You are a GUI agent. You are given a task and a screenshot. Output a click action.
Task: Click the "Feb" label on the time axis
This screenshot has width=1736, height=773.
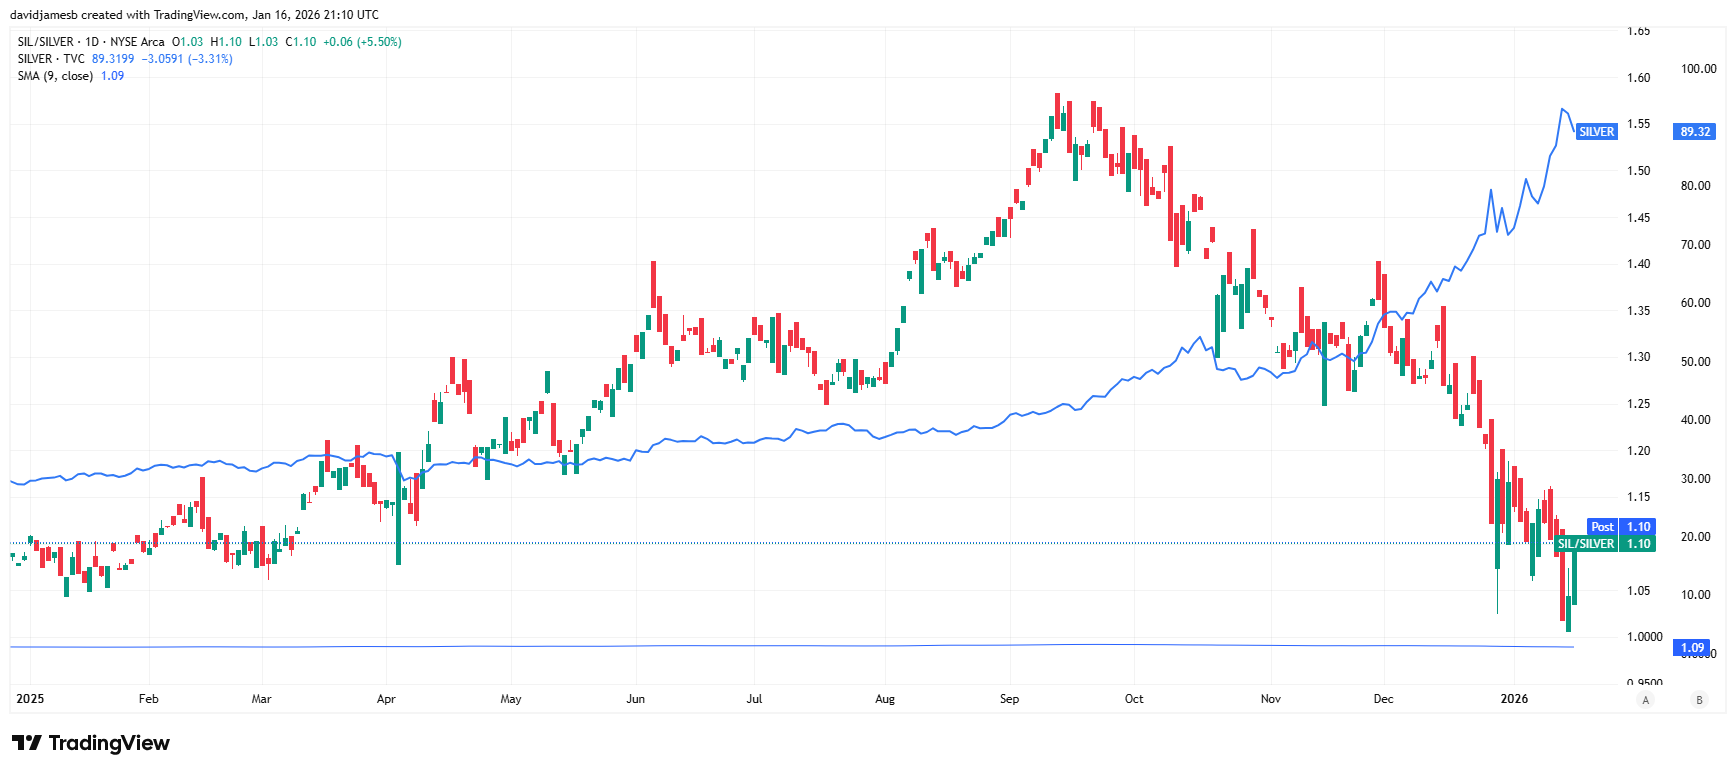click(x=148, y=699)
